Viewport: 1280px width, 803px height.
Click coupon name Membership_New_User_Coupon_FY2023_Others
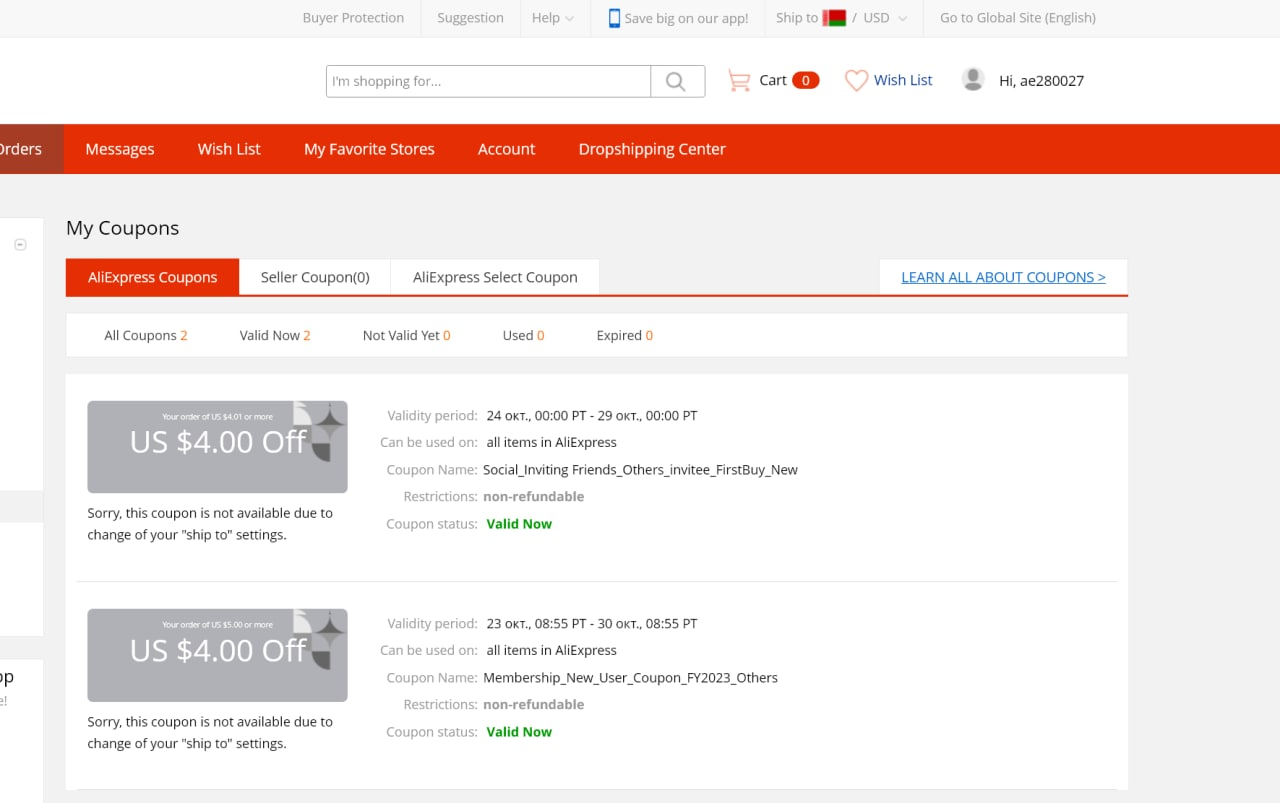tap(630, 677)
